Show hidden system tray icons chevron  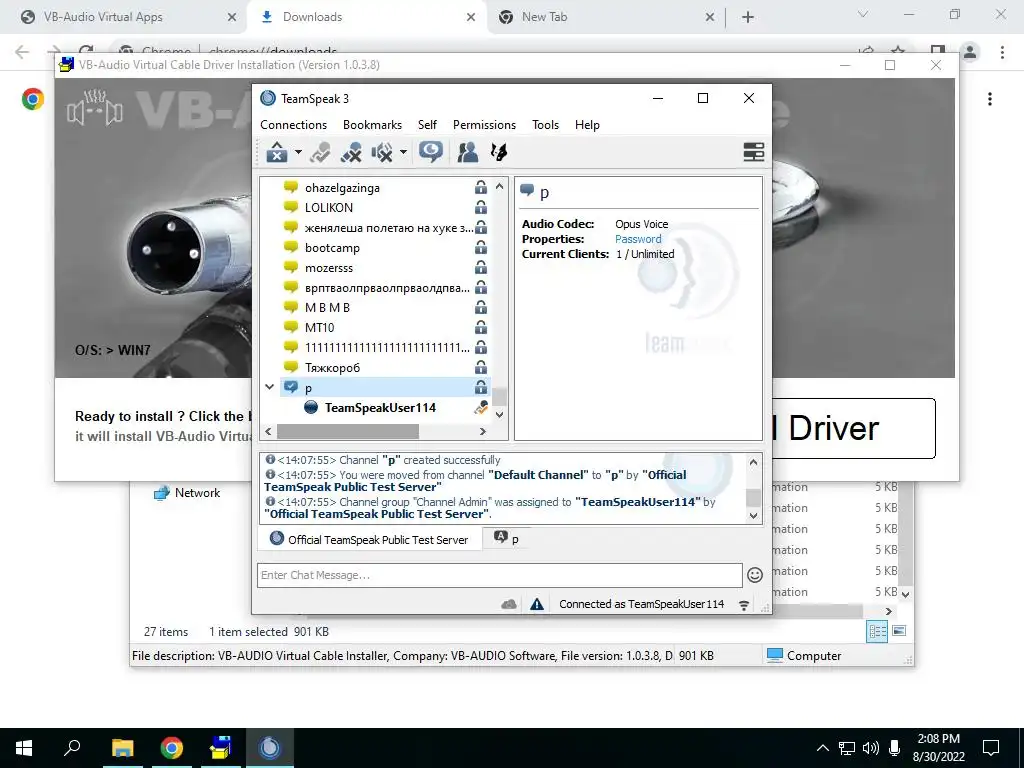[x=823, y=748]
